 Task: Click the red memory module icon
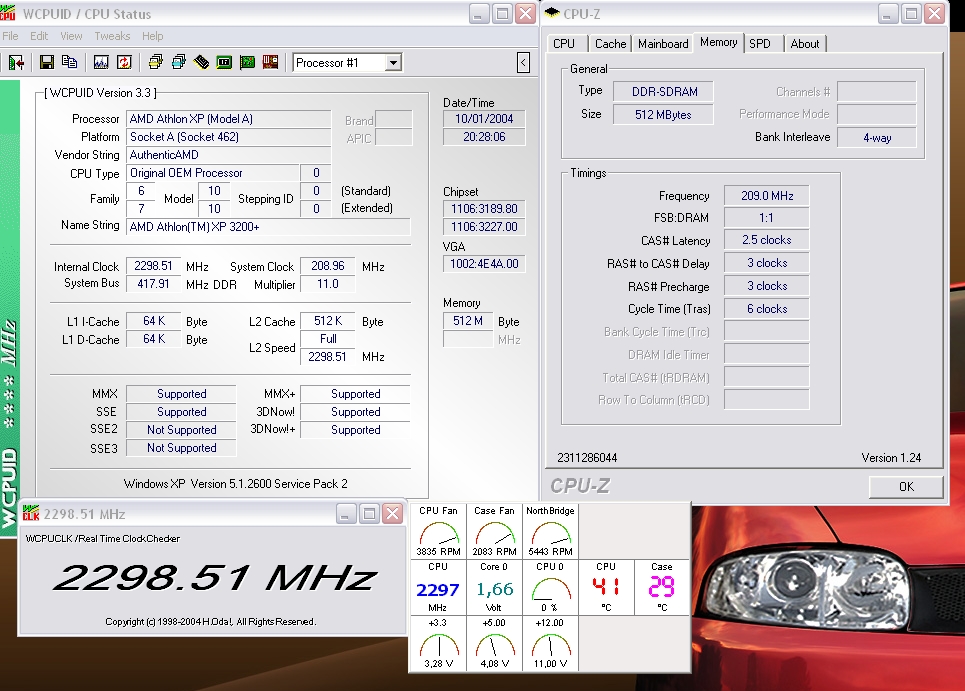point(268,62)
